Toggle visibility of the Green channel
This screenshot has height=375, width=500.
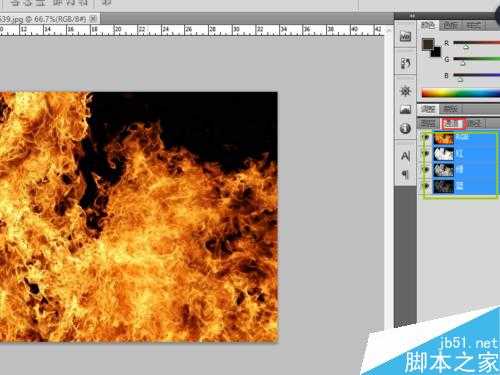click(425, 170)
